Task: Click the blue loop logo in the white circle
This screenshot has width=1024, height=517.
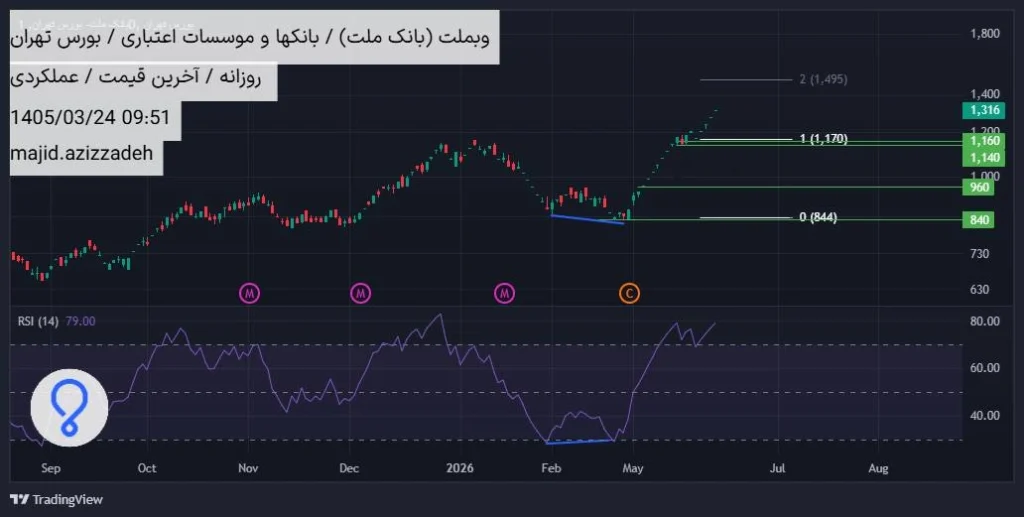Action: pyautogui.click(x=69, y=408)
